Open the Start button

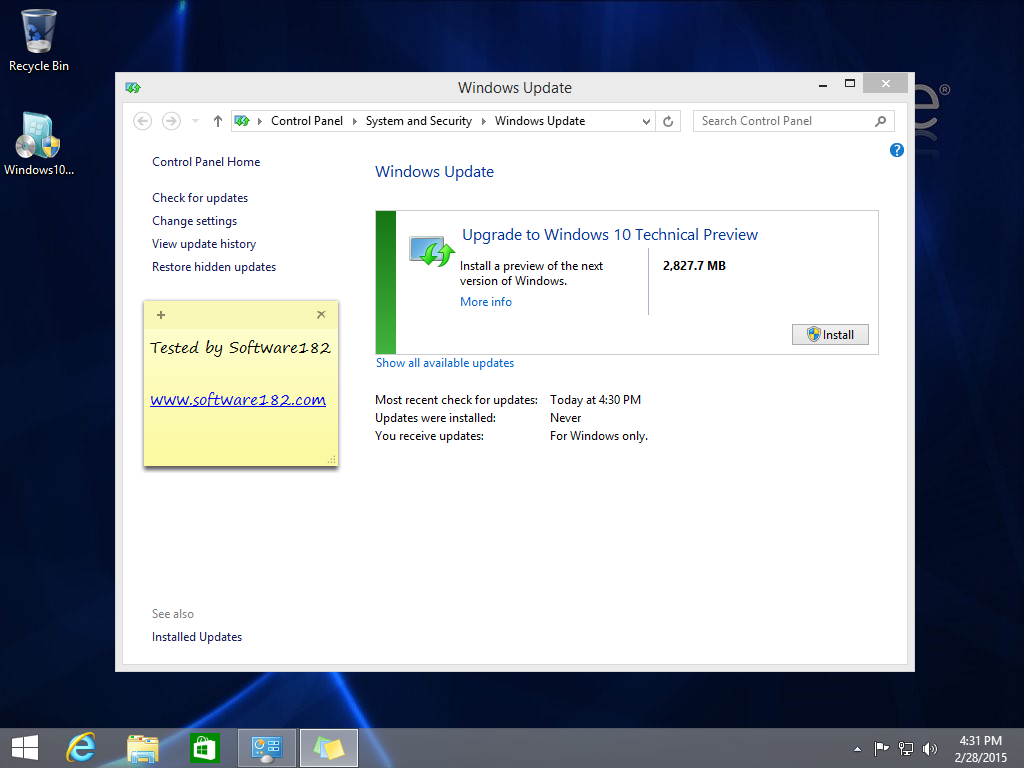click(x=25, y=748)
